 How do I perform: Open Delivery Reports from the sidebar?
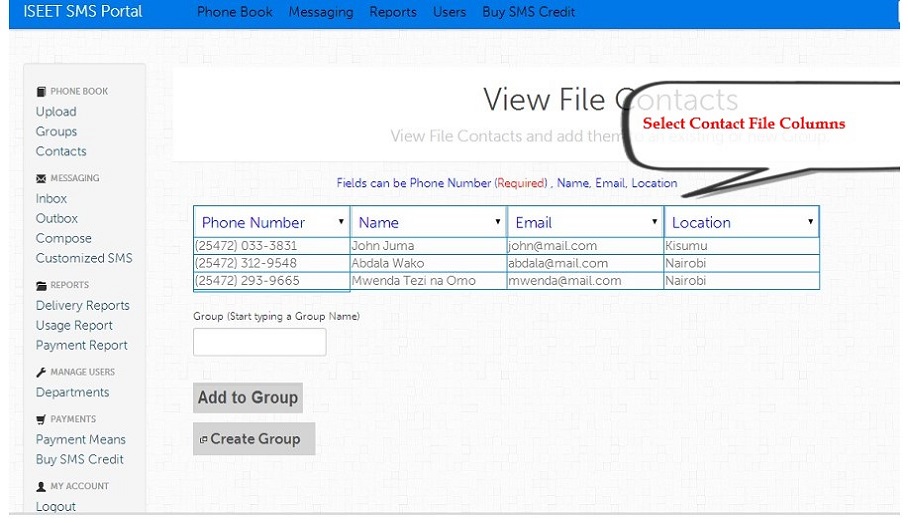coord(82,306)
